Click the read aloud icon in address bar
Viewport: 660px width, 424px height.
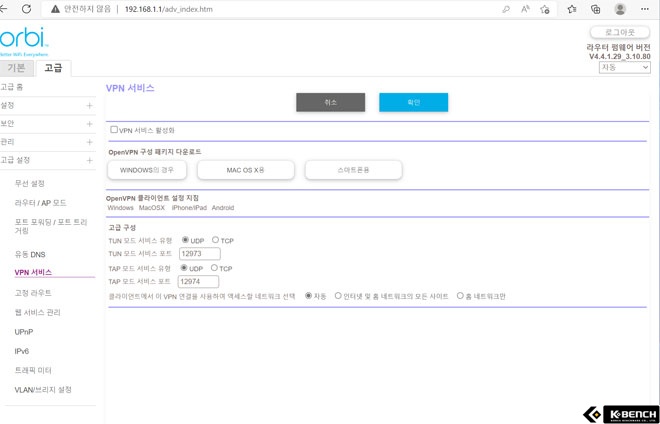point(525,9)
